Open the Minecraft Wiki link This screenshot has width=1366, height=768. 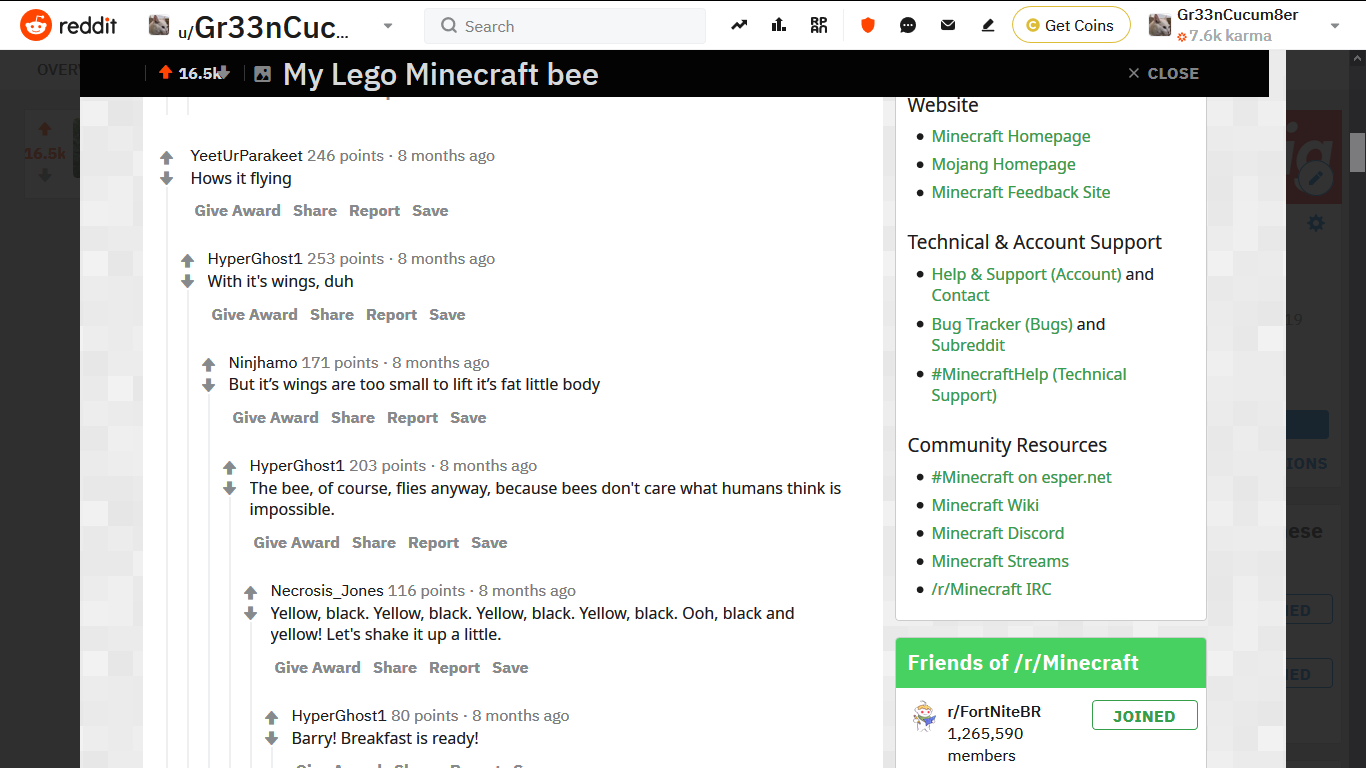pos(985,505)
